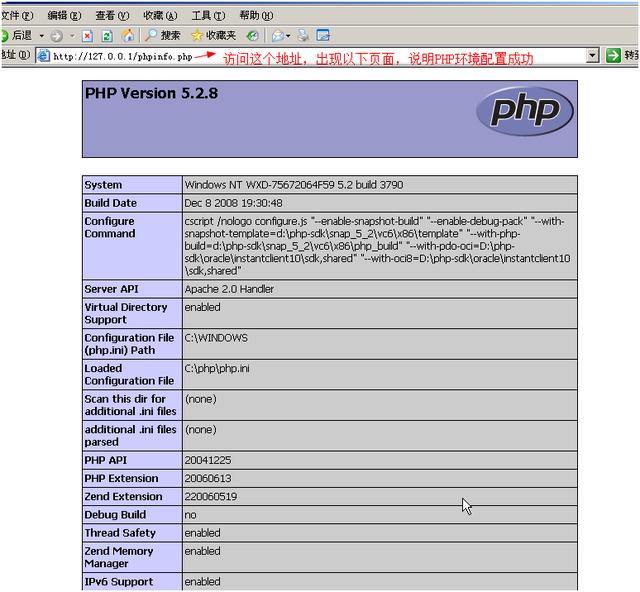Expand the forward history dropdown arrow
The image size is (640, 592).
pyautogui.click(x=72, y=36)
